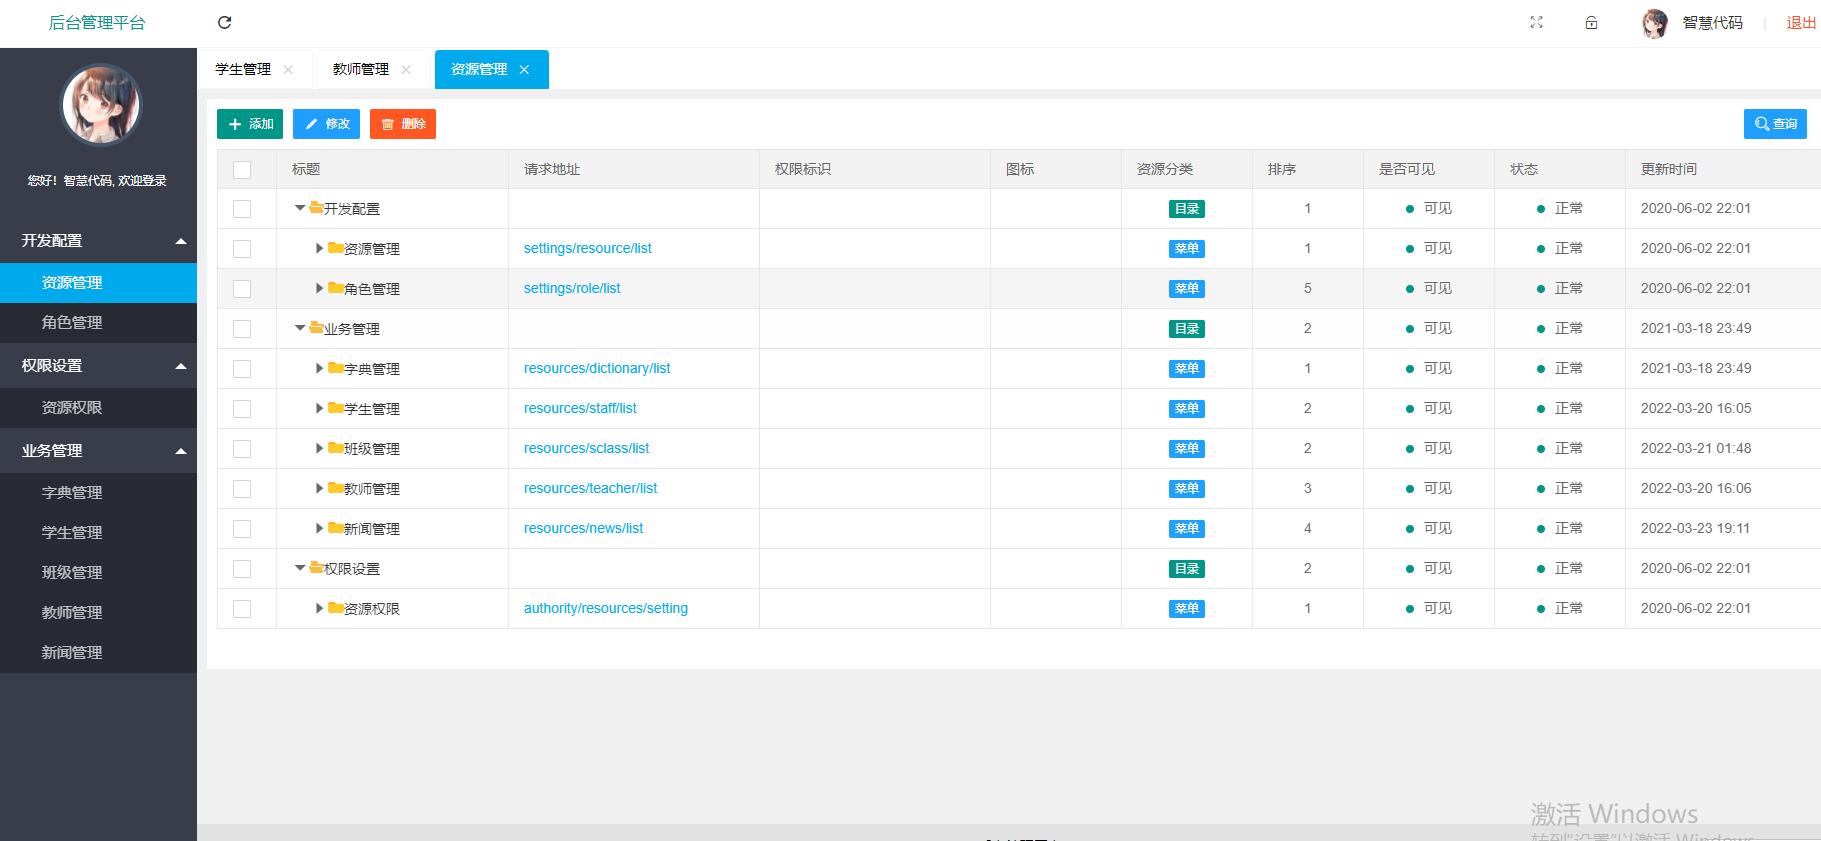Click the folder icon of 新闻管理 row
This screenshot has width=1821, height=841.
tap(336, 528)
